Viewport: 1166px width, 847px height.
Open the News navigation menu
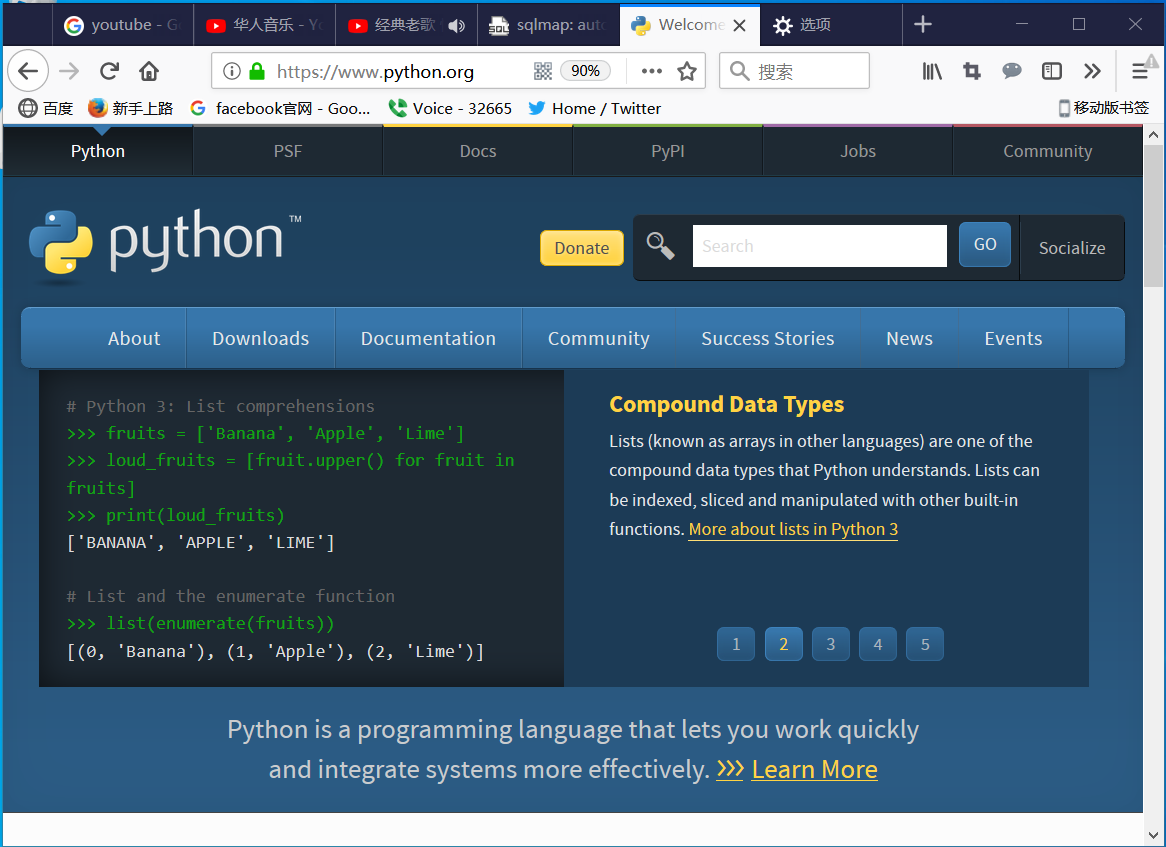909,338
